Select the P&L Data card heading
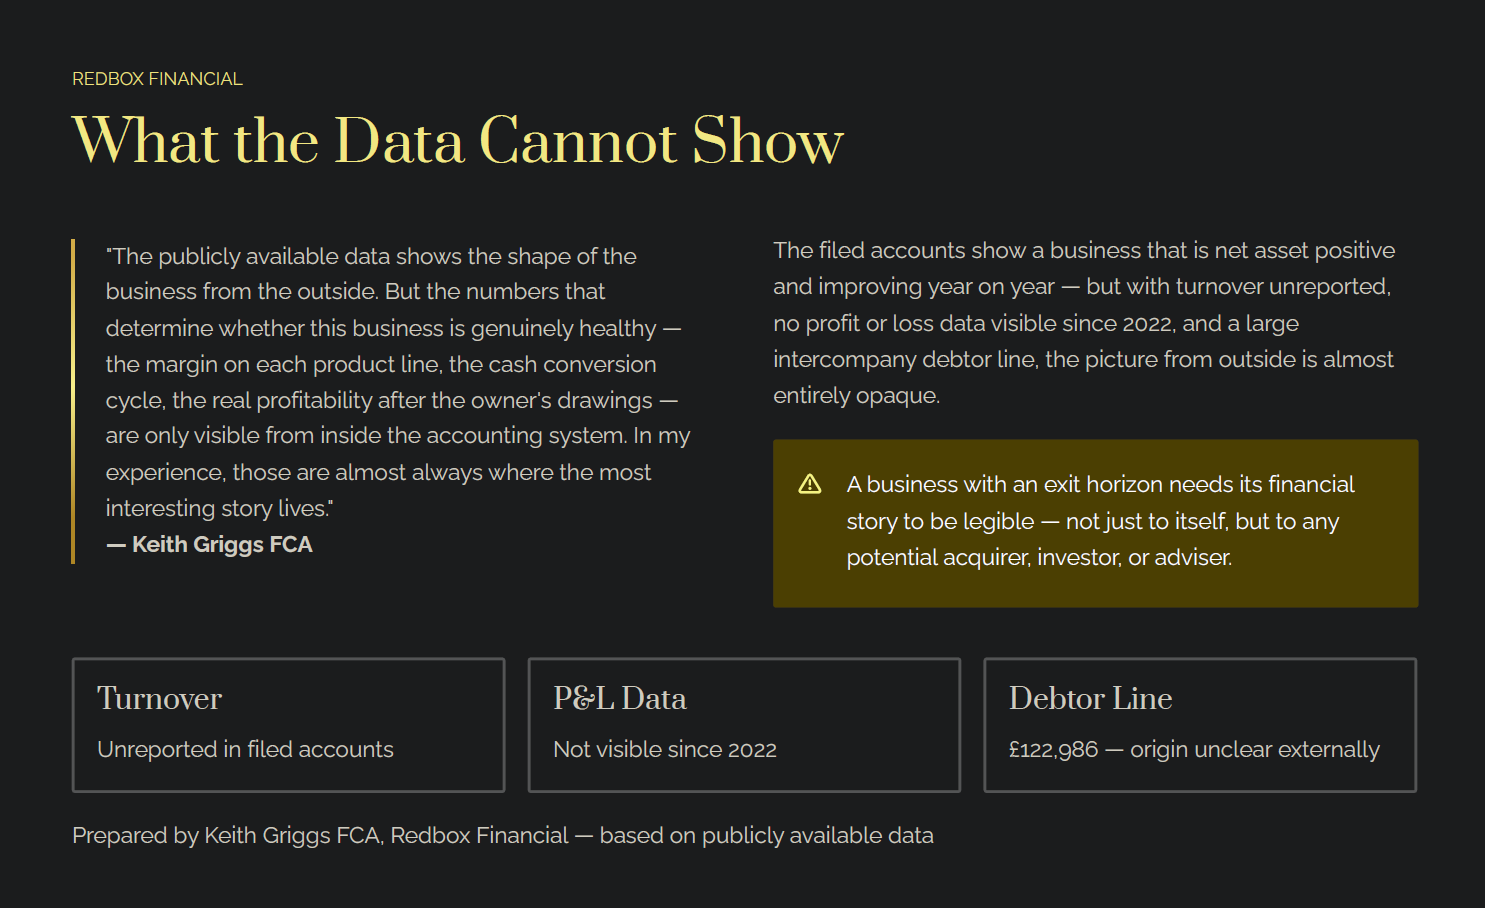Image resolution: width=1485 pixels, height=908 pixels. tap(620, 698)
